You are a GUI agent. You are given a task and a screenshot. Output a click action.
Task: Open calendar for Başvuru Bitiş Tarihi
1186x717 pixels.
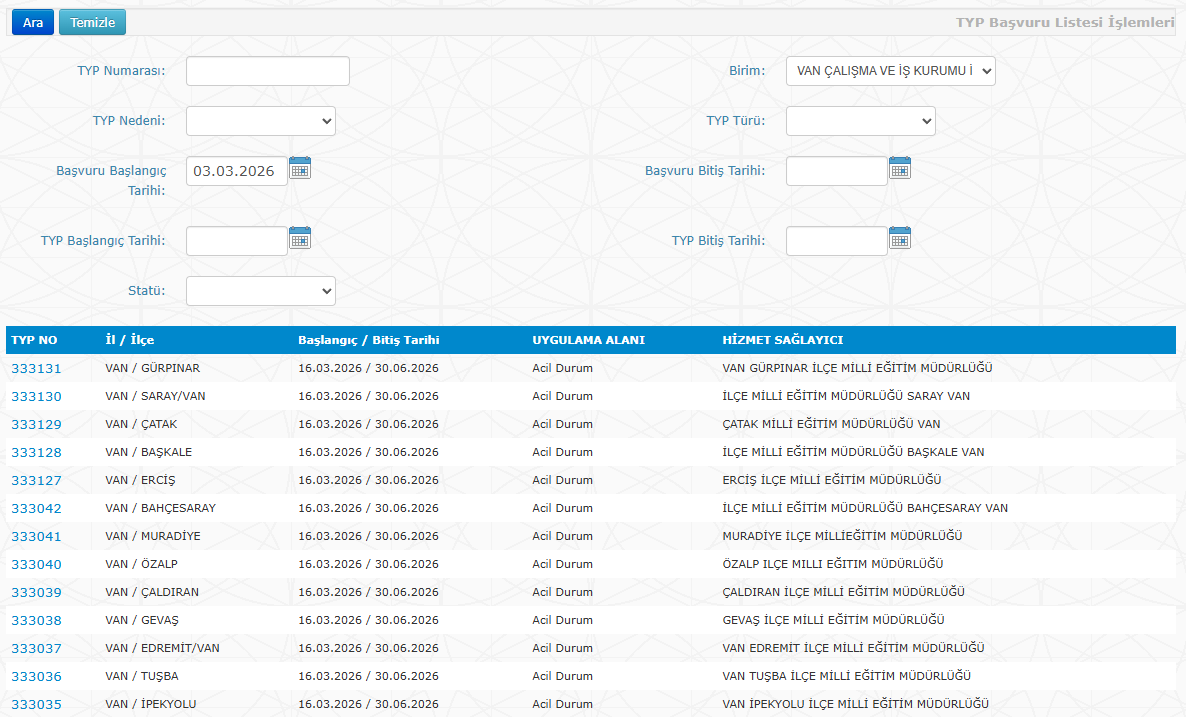[900, 168]
